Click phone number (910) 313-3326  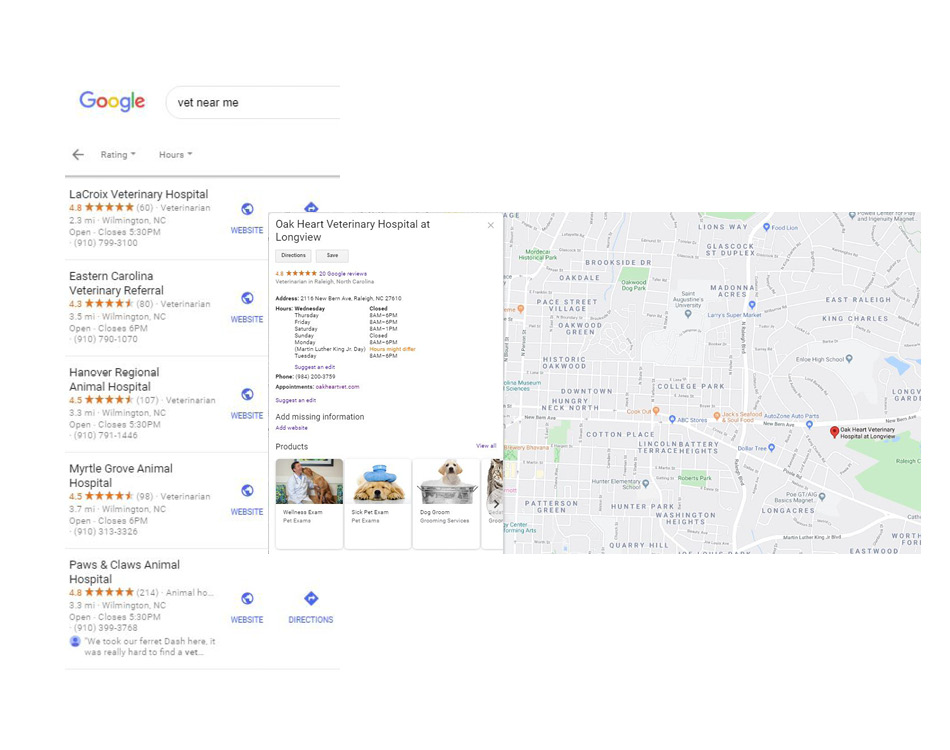click(105, 532)
